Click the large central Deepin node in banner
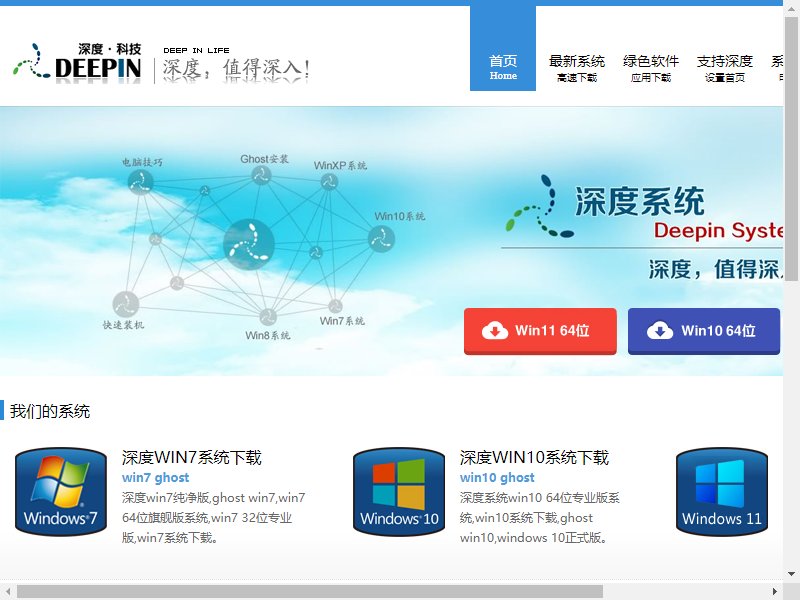The width and height of the screenshot is (800, 600). [x=249, y=244]
